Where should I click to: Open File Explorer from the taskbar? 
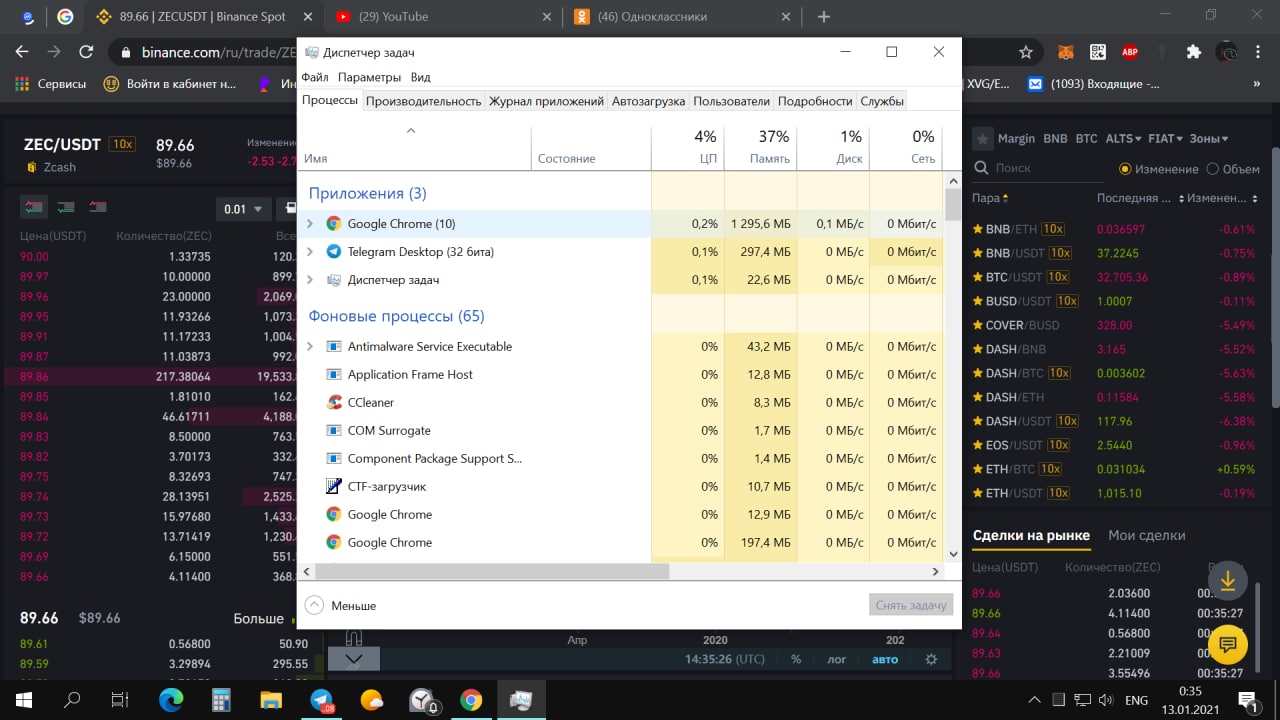coord(271,700)
